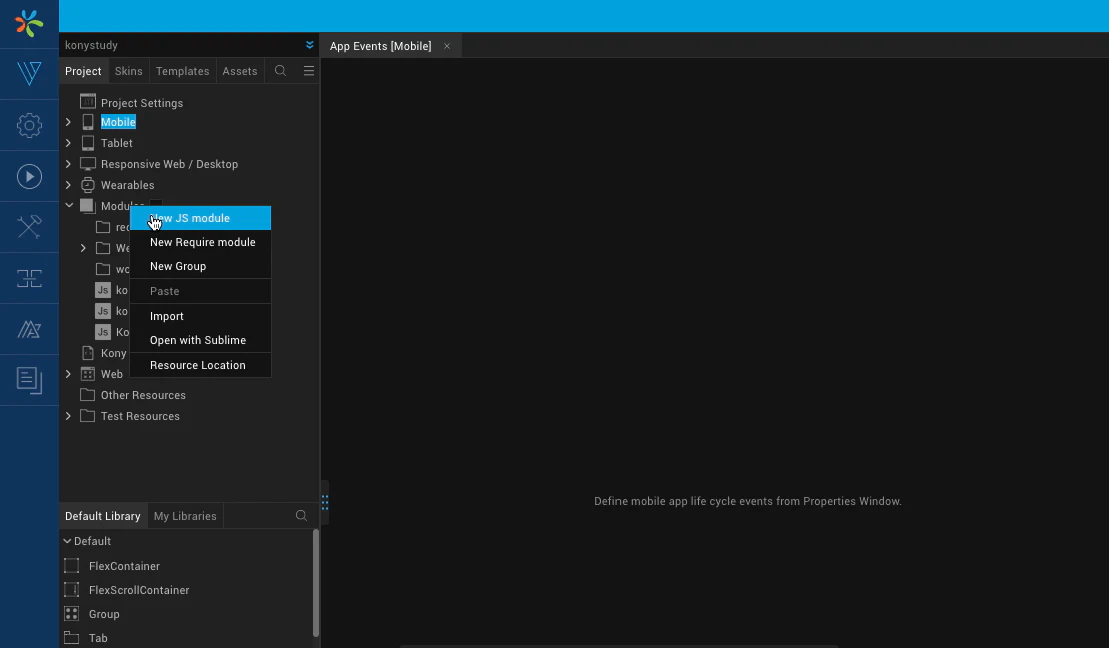Select the FlexContainer widget icon
The image size is (1109, 648).
coord(71,566)
